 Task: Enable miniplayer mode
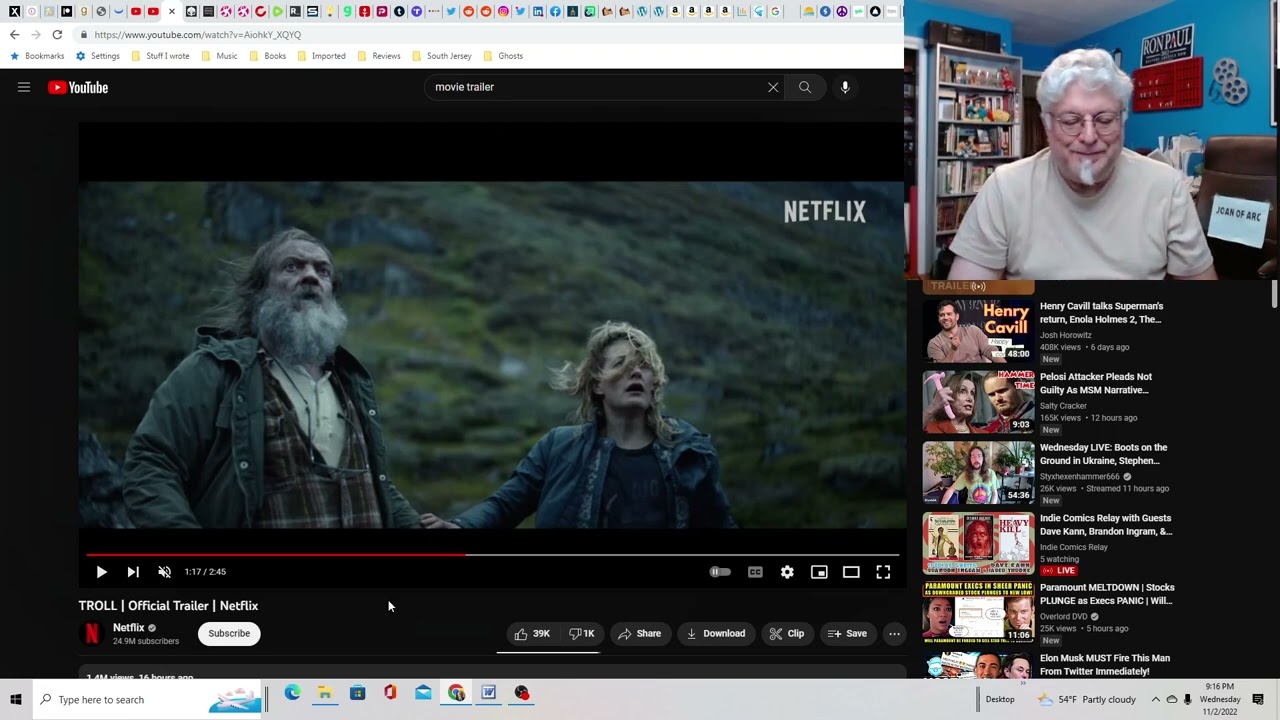(819, 572)
